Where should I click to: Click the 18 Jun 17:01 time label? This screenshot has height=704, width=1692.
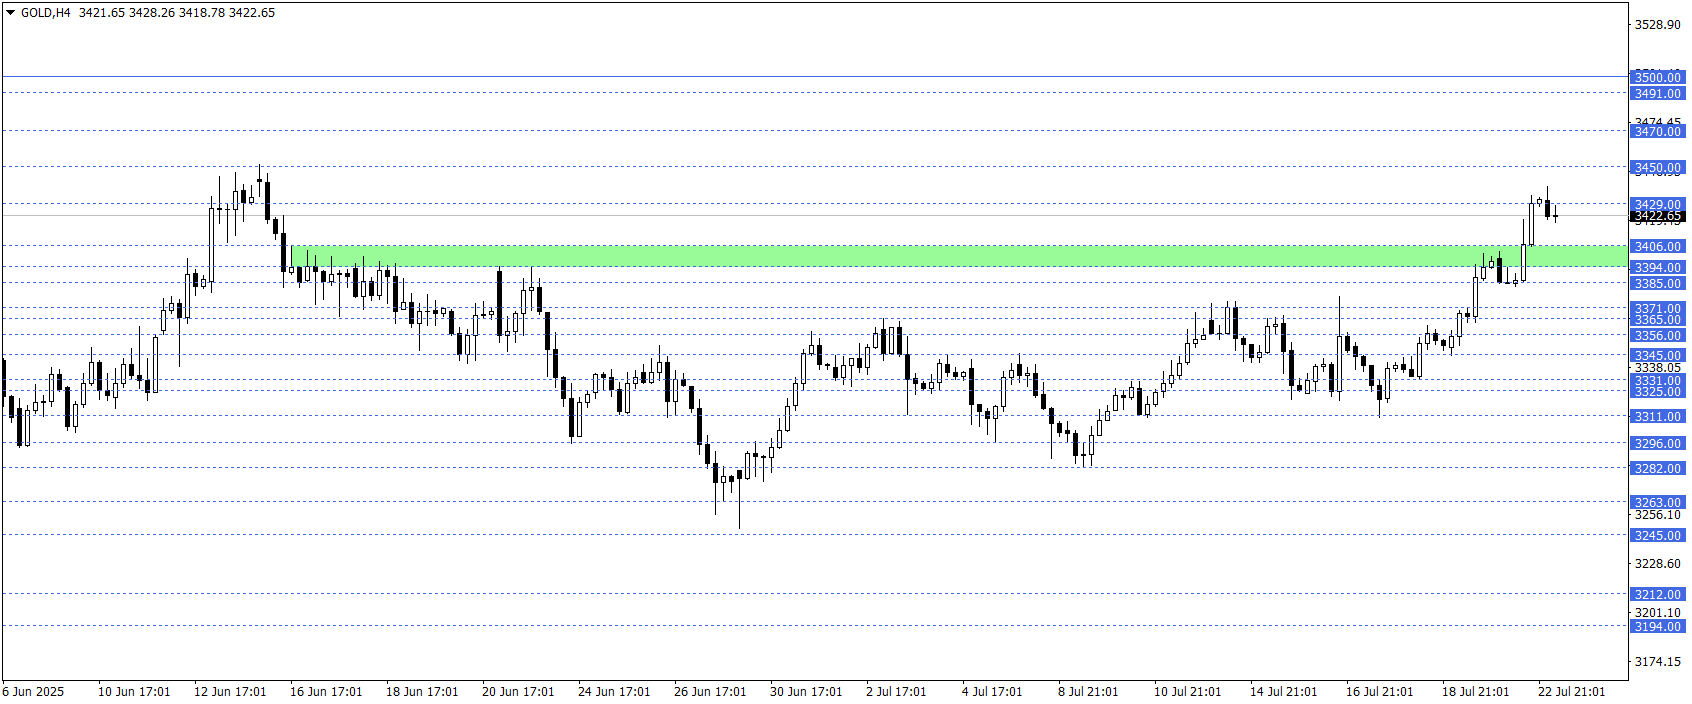(422, 692)
